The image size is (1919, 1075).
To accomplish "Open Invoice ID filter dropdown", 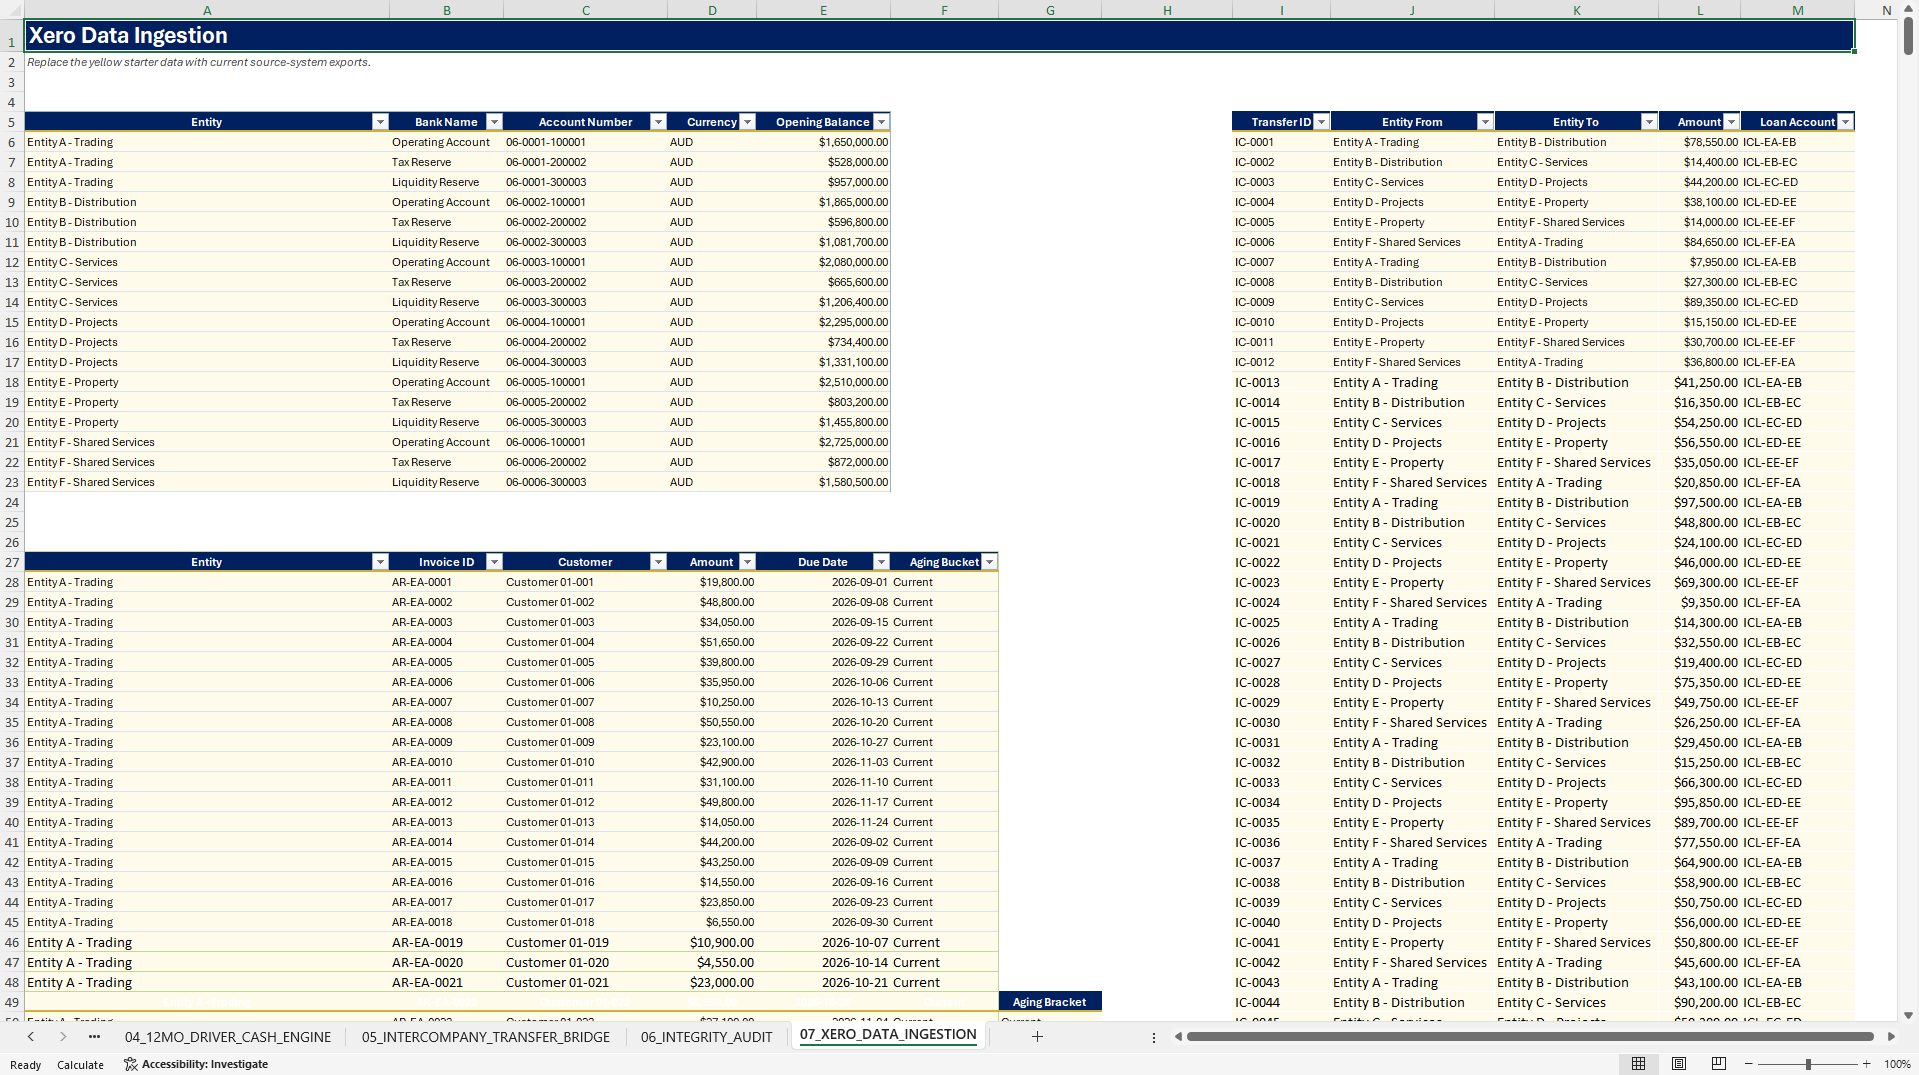I will pos(494,562).
